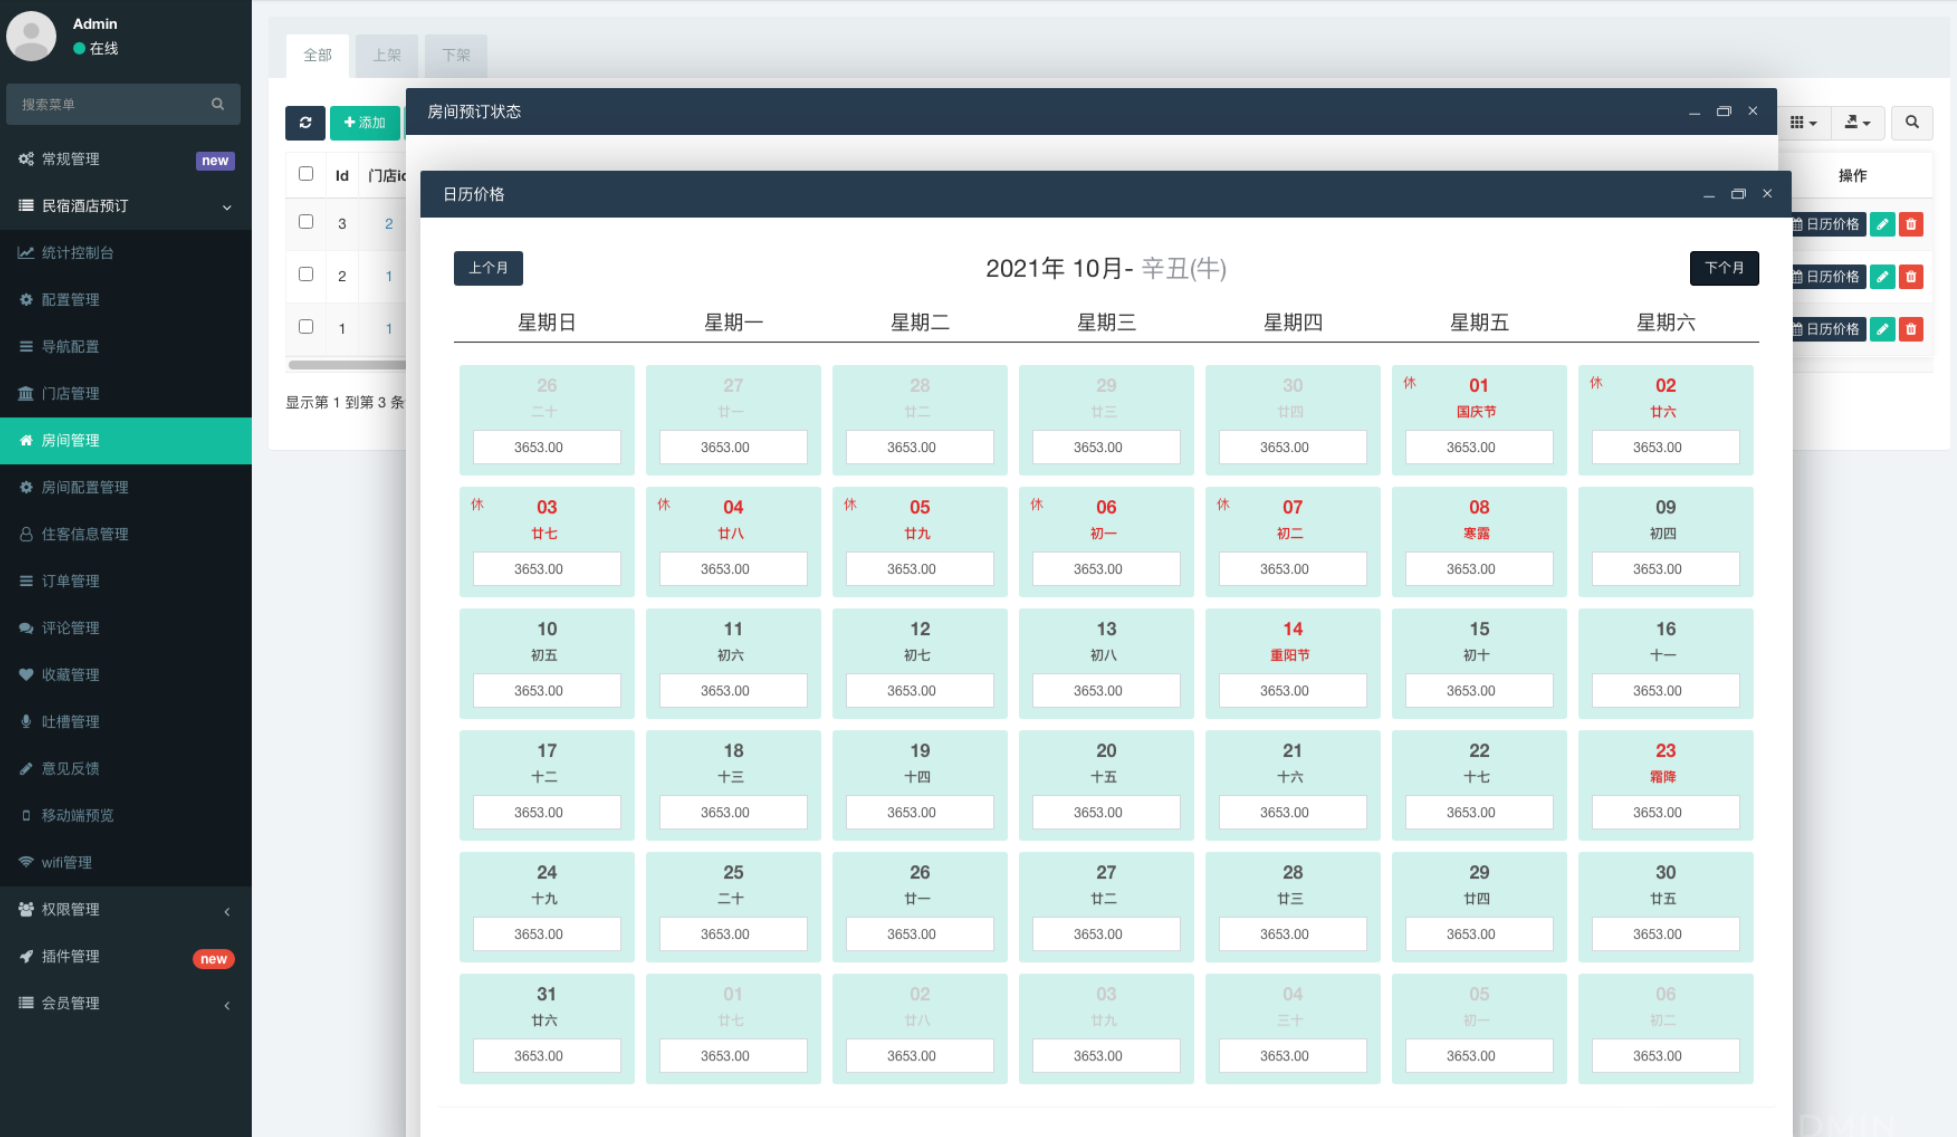Go to next month with 下个月

[x=1723, y=268]
